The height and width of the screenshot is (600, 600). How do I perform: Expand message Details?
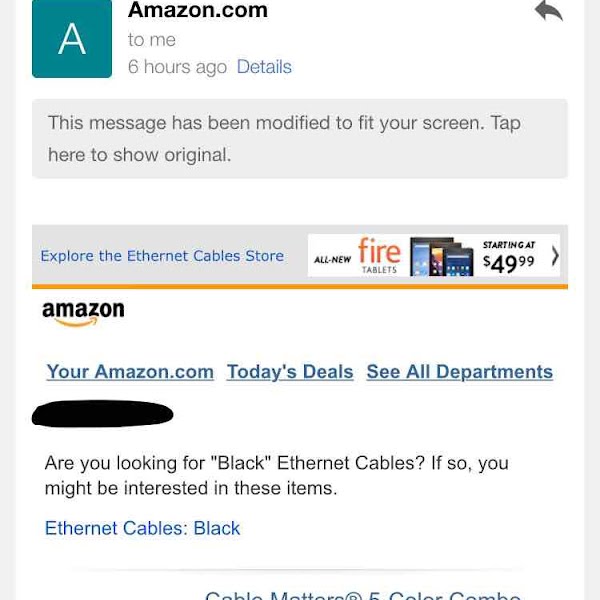pyautogui.click(x=264, y=67)
